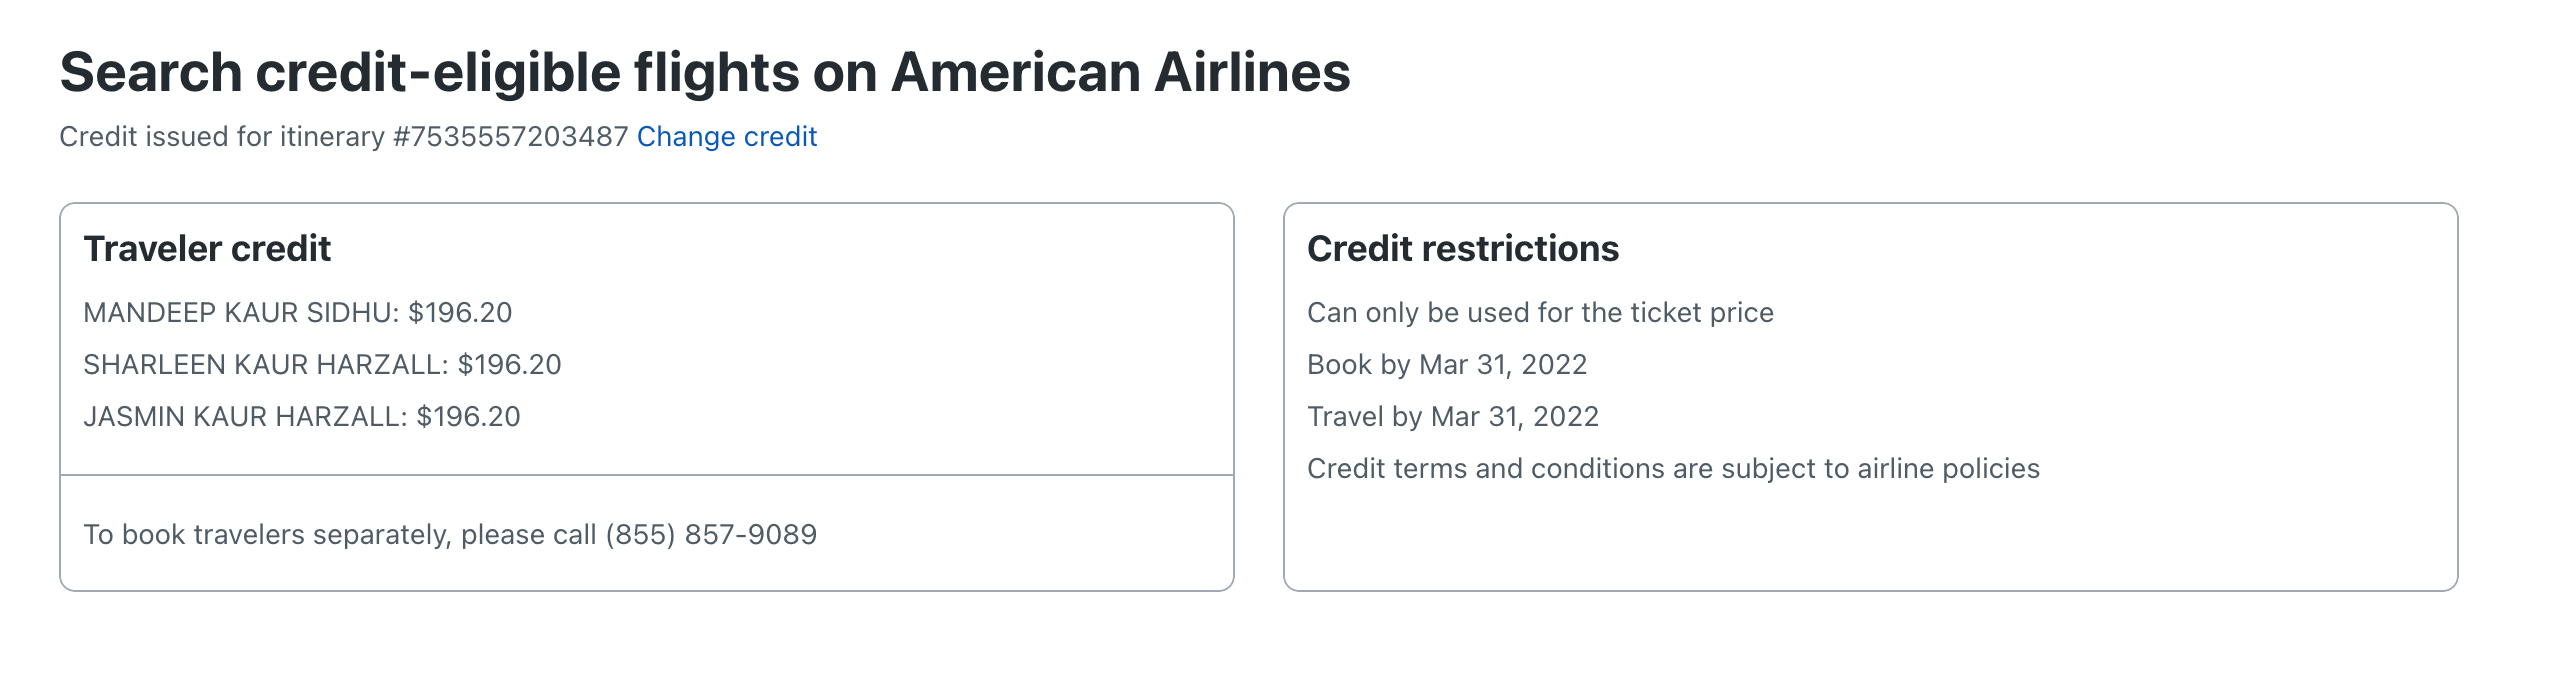Select the itinerary number #7535557203487

511,136
